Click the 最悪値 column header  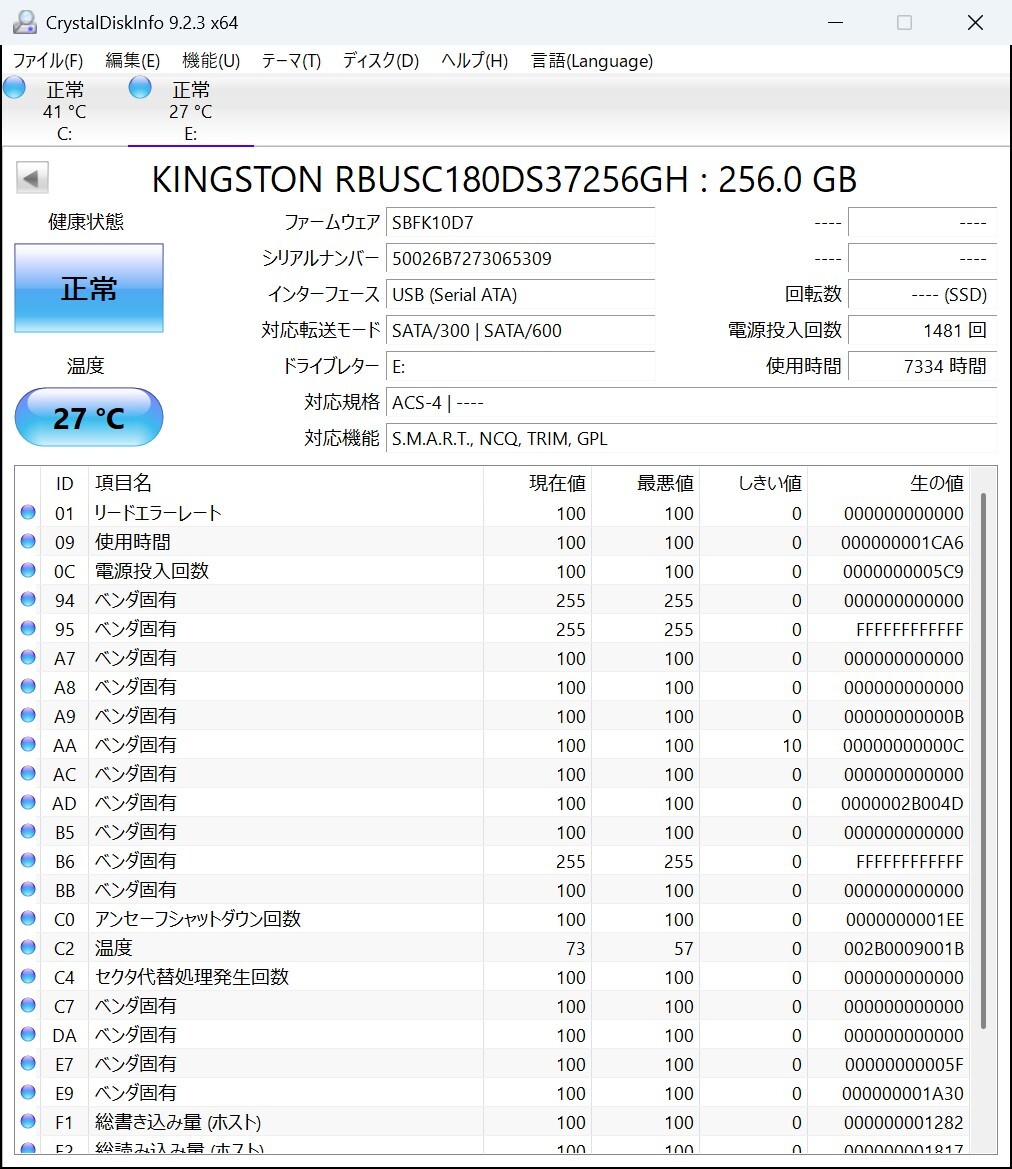pos(646,483)
